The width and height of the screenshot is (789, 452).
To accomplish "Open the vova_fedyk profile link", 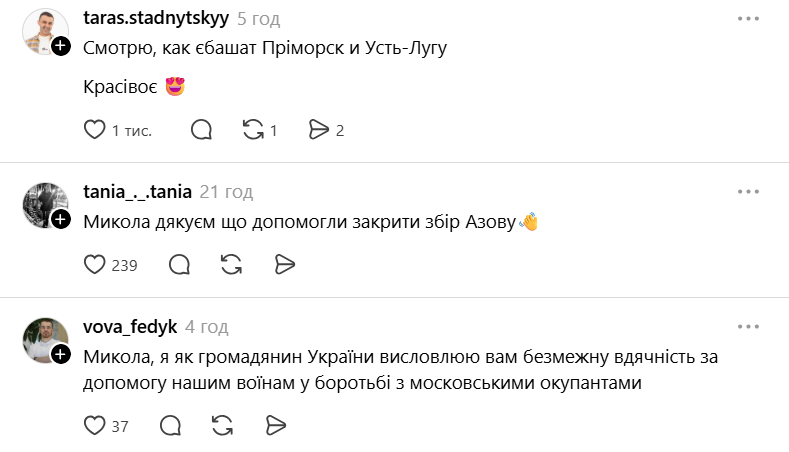I will tap(130, 327).
